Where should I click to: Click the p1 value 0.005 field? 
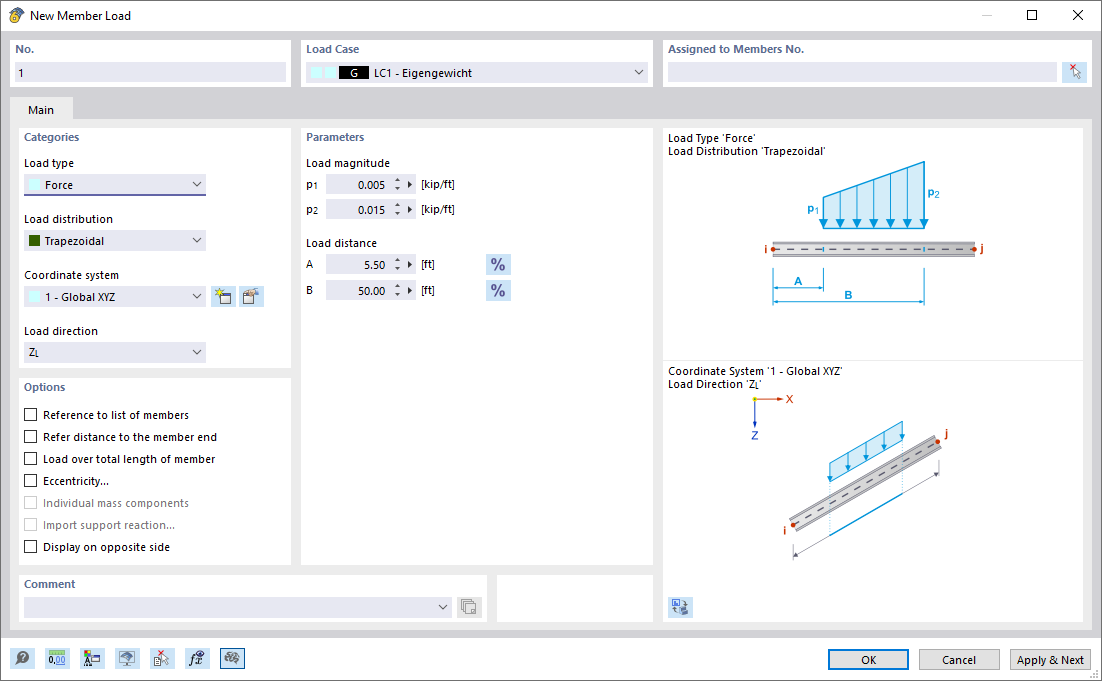tap(358, 185)
